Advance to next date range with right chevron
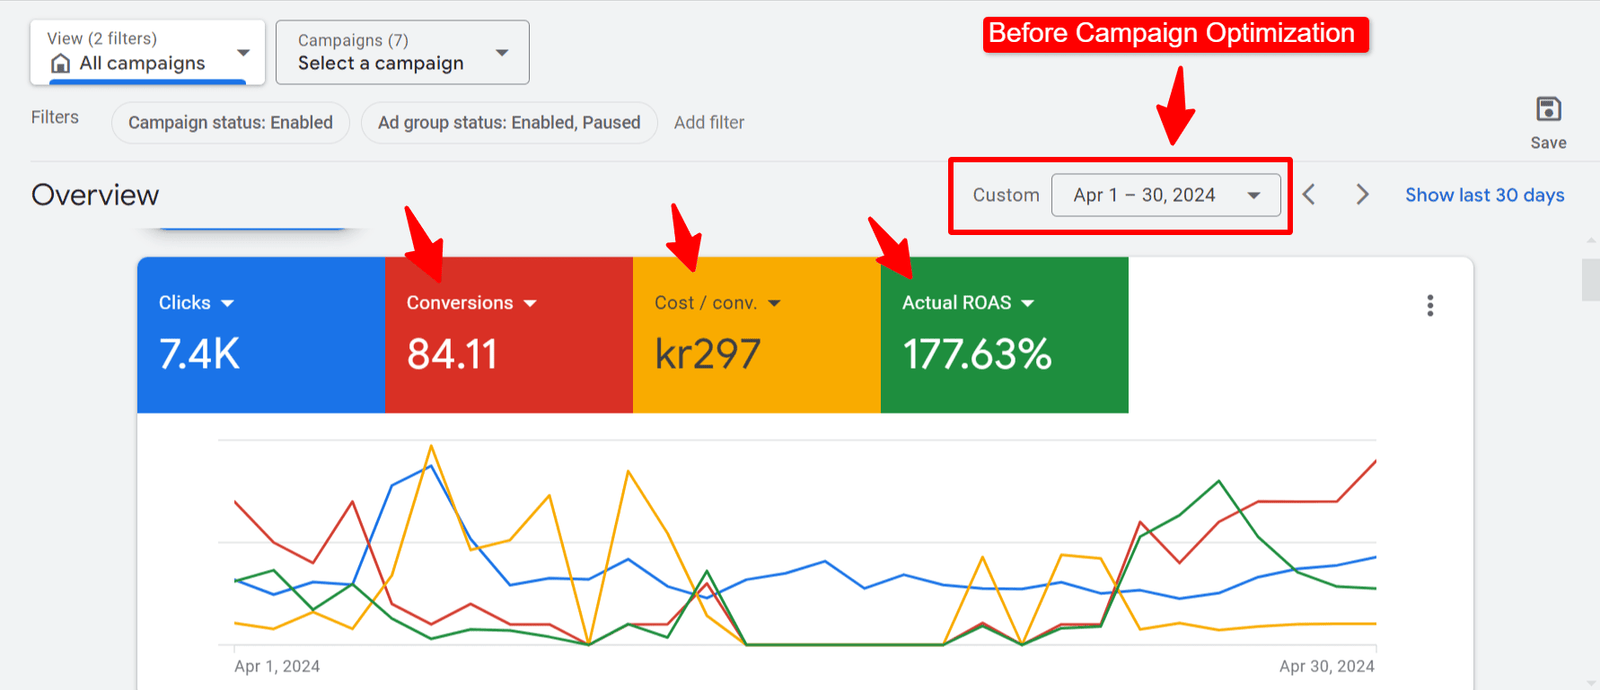The width and height of the screenshot is (1600, 690). tap(1362, 194)
